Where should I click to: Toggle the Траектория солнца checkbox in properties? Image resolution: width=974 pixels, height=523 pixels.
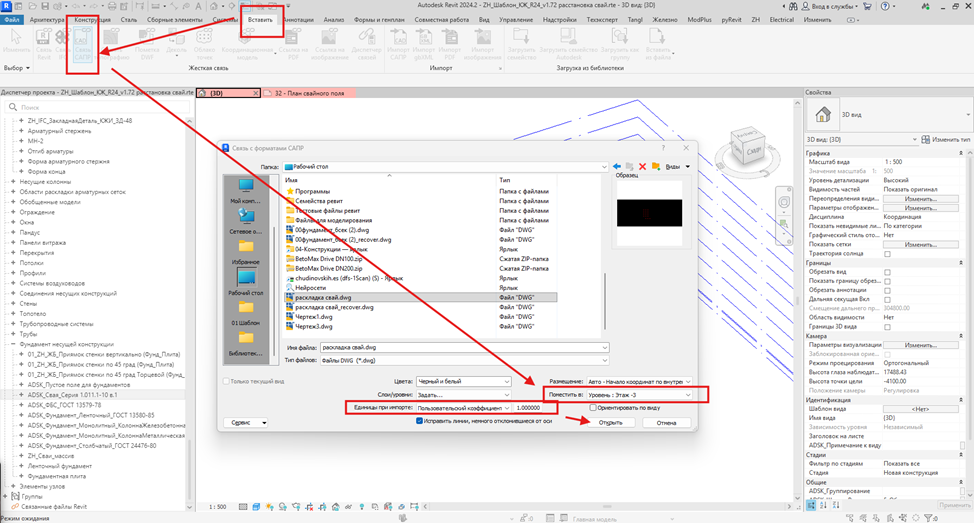[887, 254]
